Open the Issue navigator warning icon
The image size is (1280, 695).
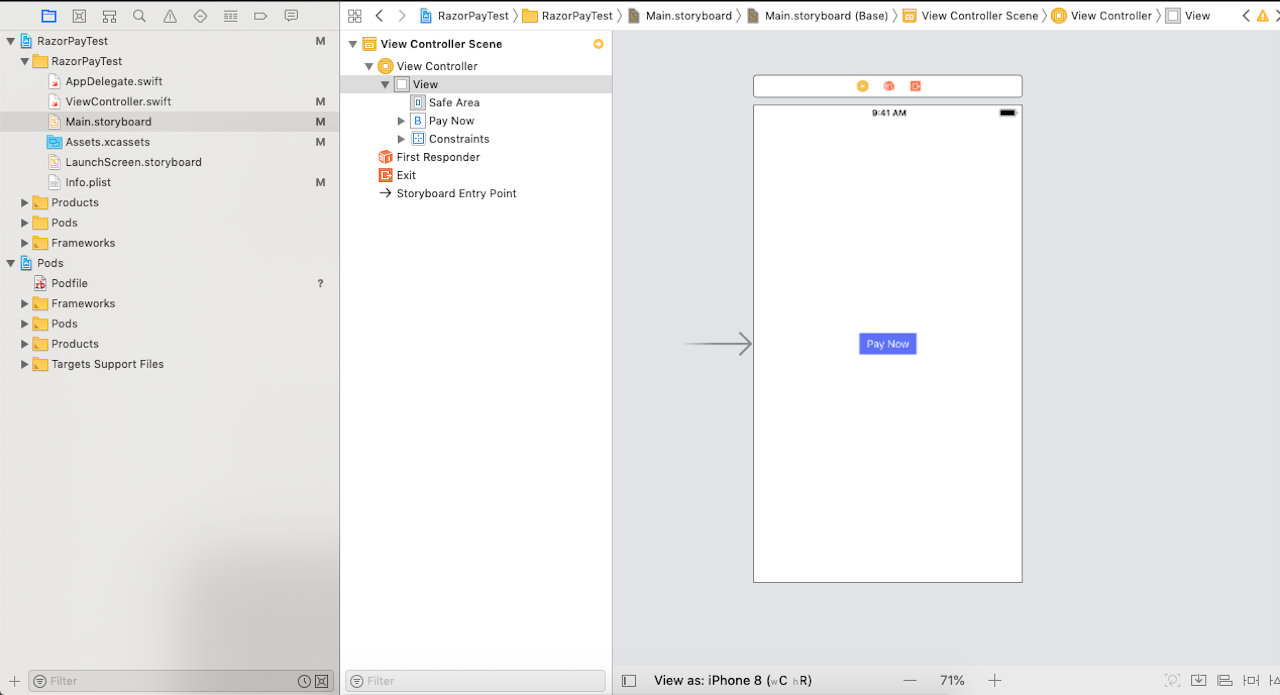(170, 16)
